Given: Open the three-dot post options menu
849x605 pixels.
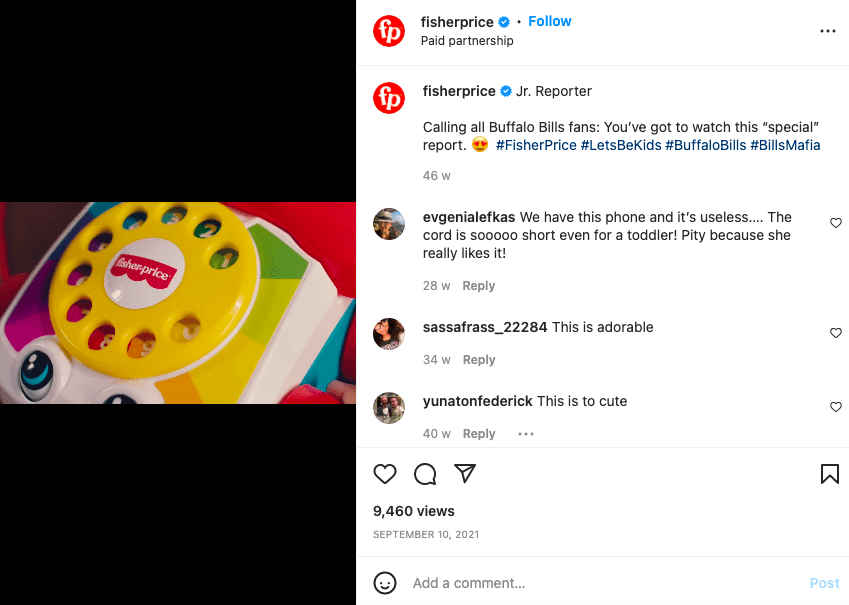Looking at the screenshot, I should 827,31.
